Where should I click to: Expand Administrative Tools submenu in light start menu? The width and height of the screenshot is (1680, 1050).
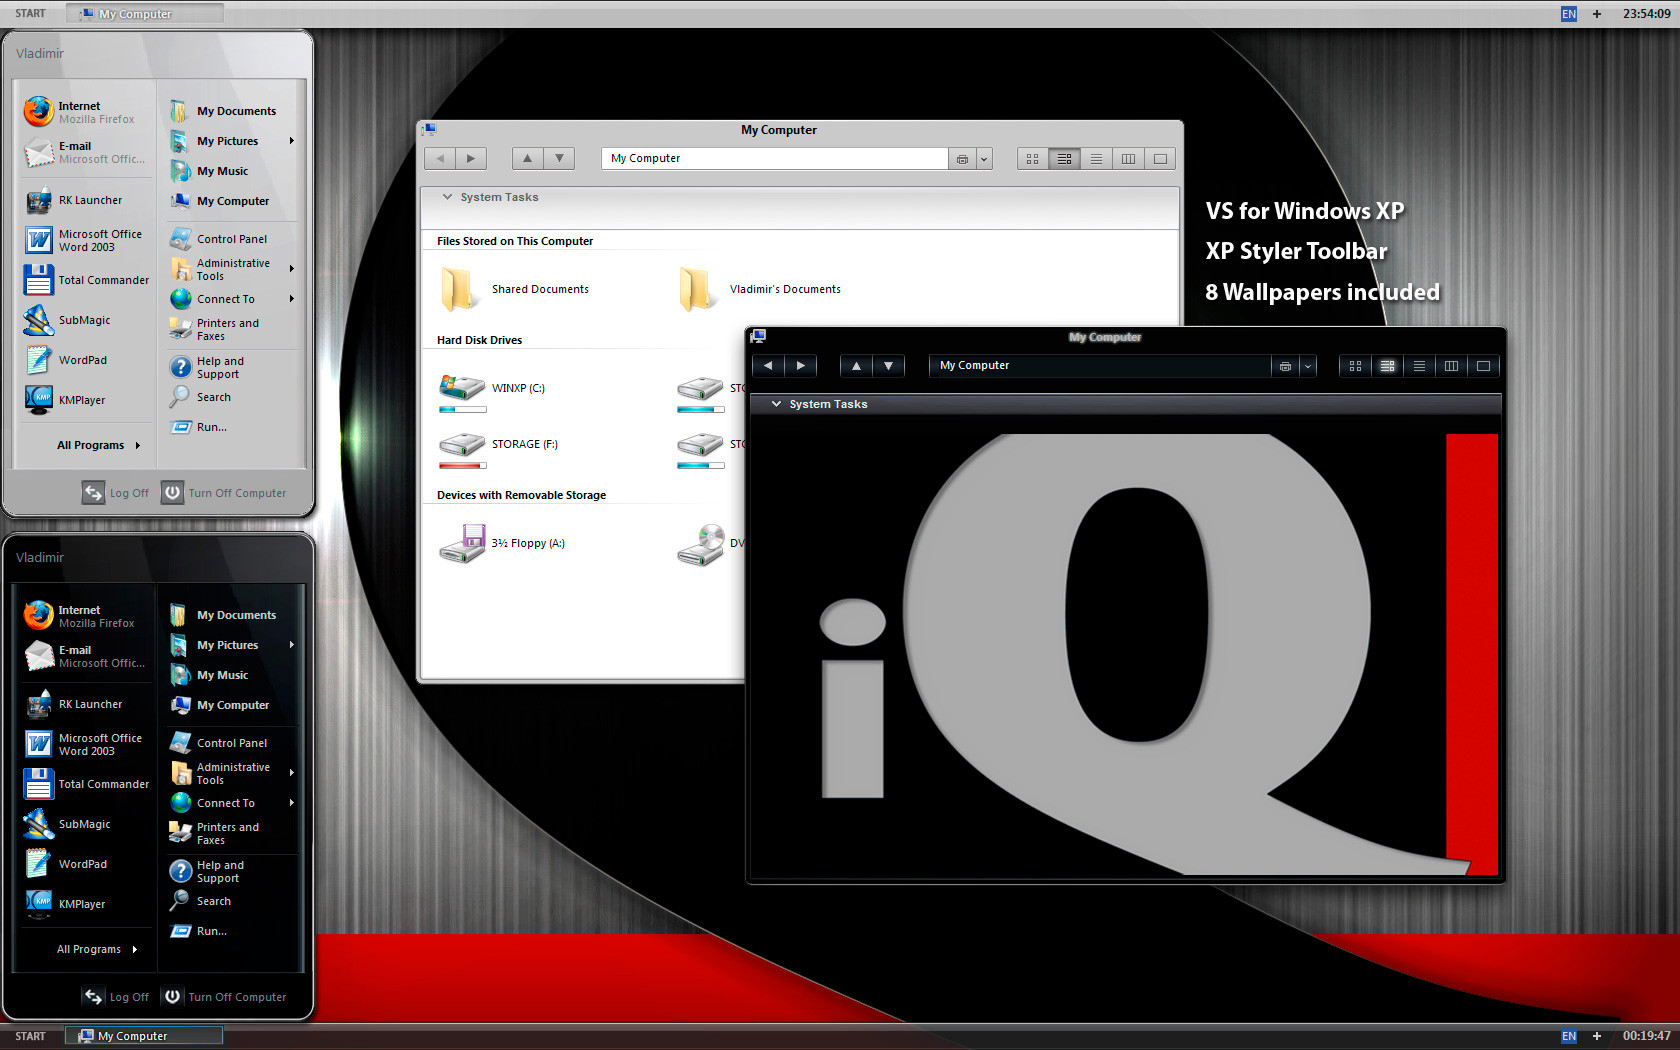pyautogui.click(x=292, y=268)
